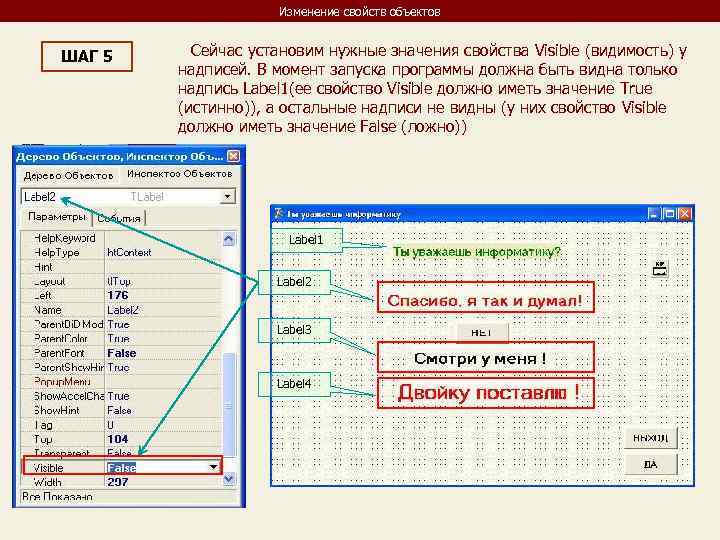Click the form designer title bar
720x540 pixels.
click(482, 214)
